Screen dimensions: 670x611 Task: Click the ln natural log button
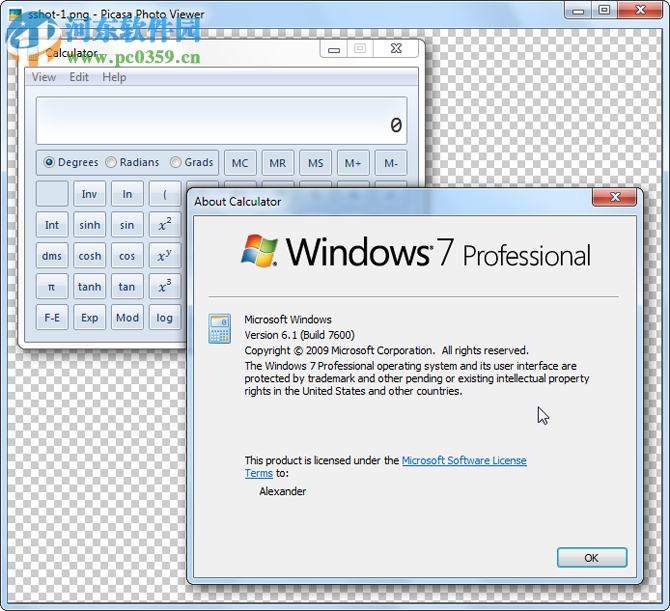click(127, 194)
